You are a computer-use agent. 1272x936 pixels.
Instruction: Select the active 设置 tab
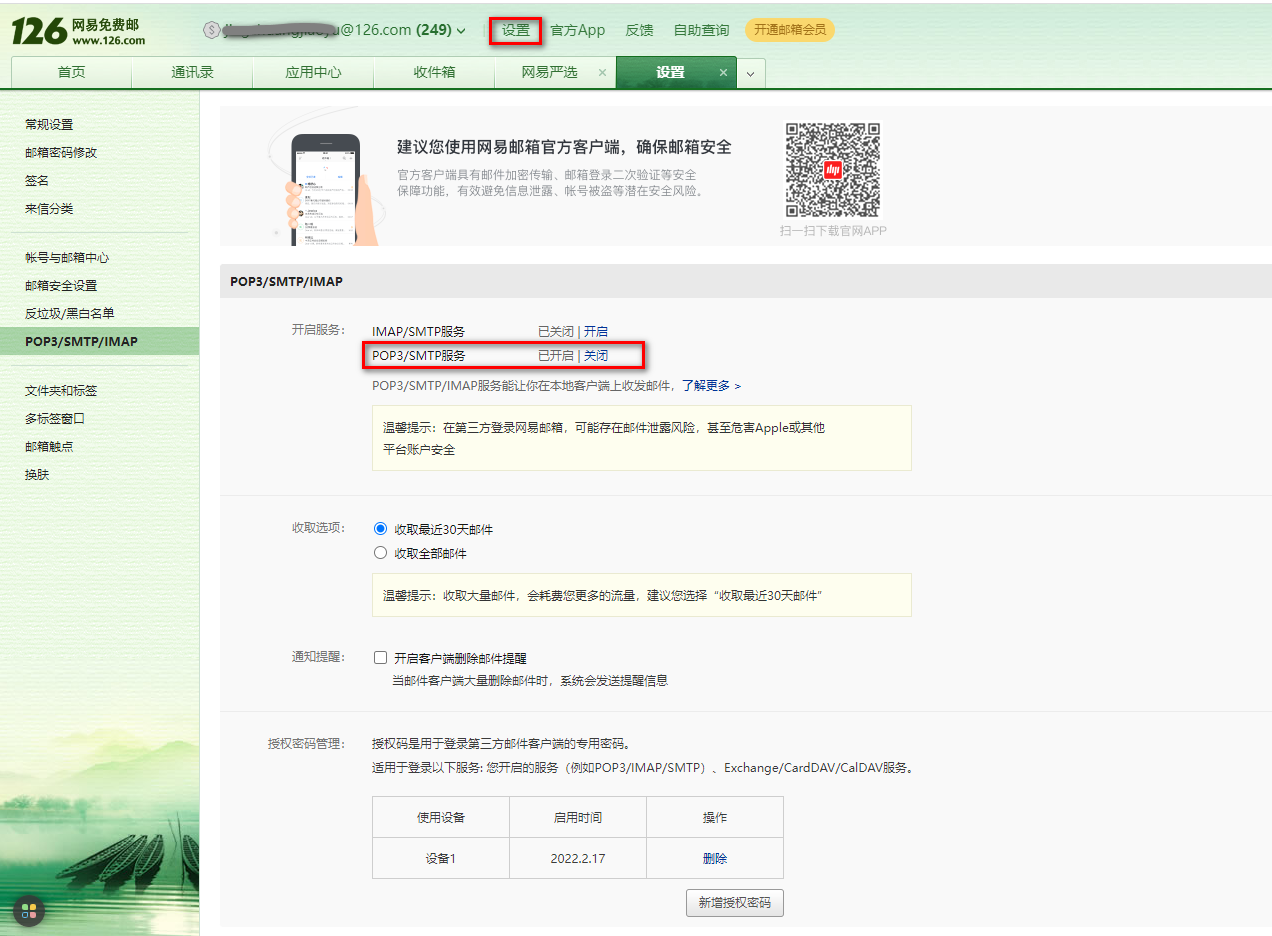coord(670,72)
